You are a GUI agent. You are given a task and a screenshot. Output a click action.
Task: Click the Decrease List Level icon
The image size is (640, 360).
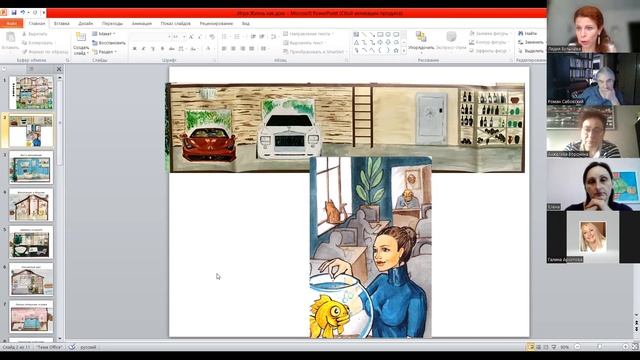click(253, 37)
